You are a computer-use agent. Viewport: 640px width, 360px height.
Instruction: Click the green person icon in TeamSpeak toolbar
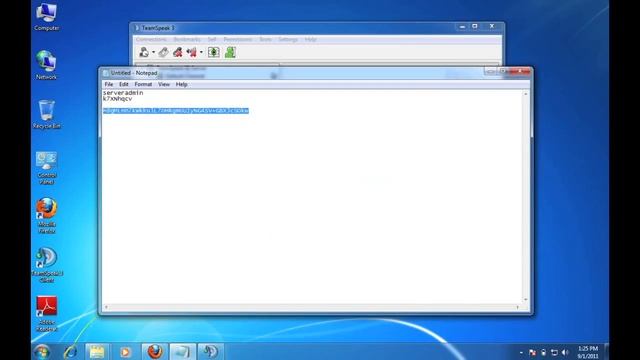pyautogui.click(x=230, y=52)
